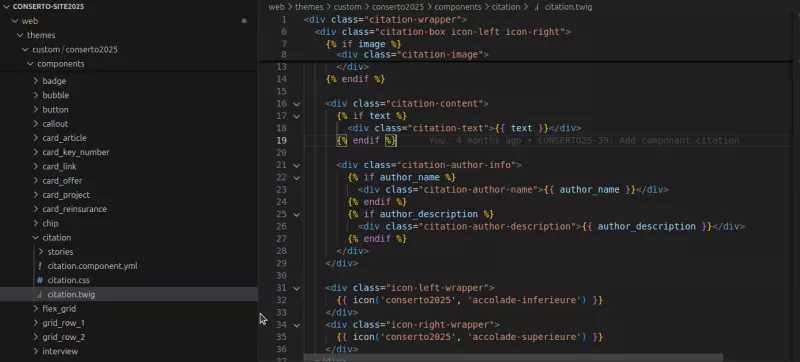Screen dimensions: 800x362
Task: Expand the card_key_number folder
Action: pos(36,152)
